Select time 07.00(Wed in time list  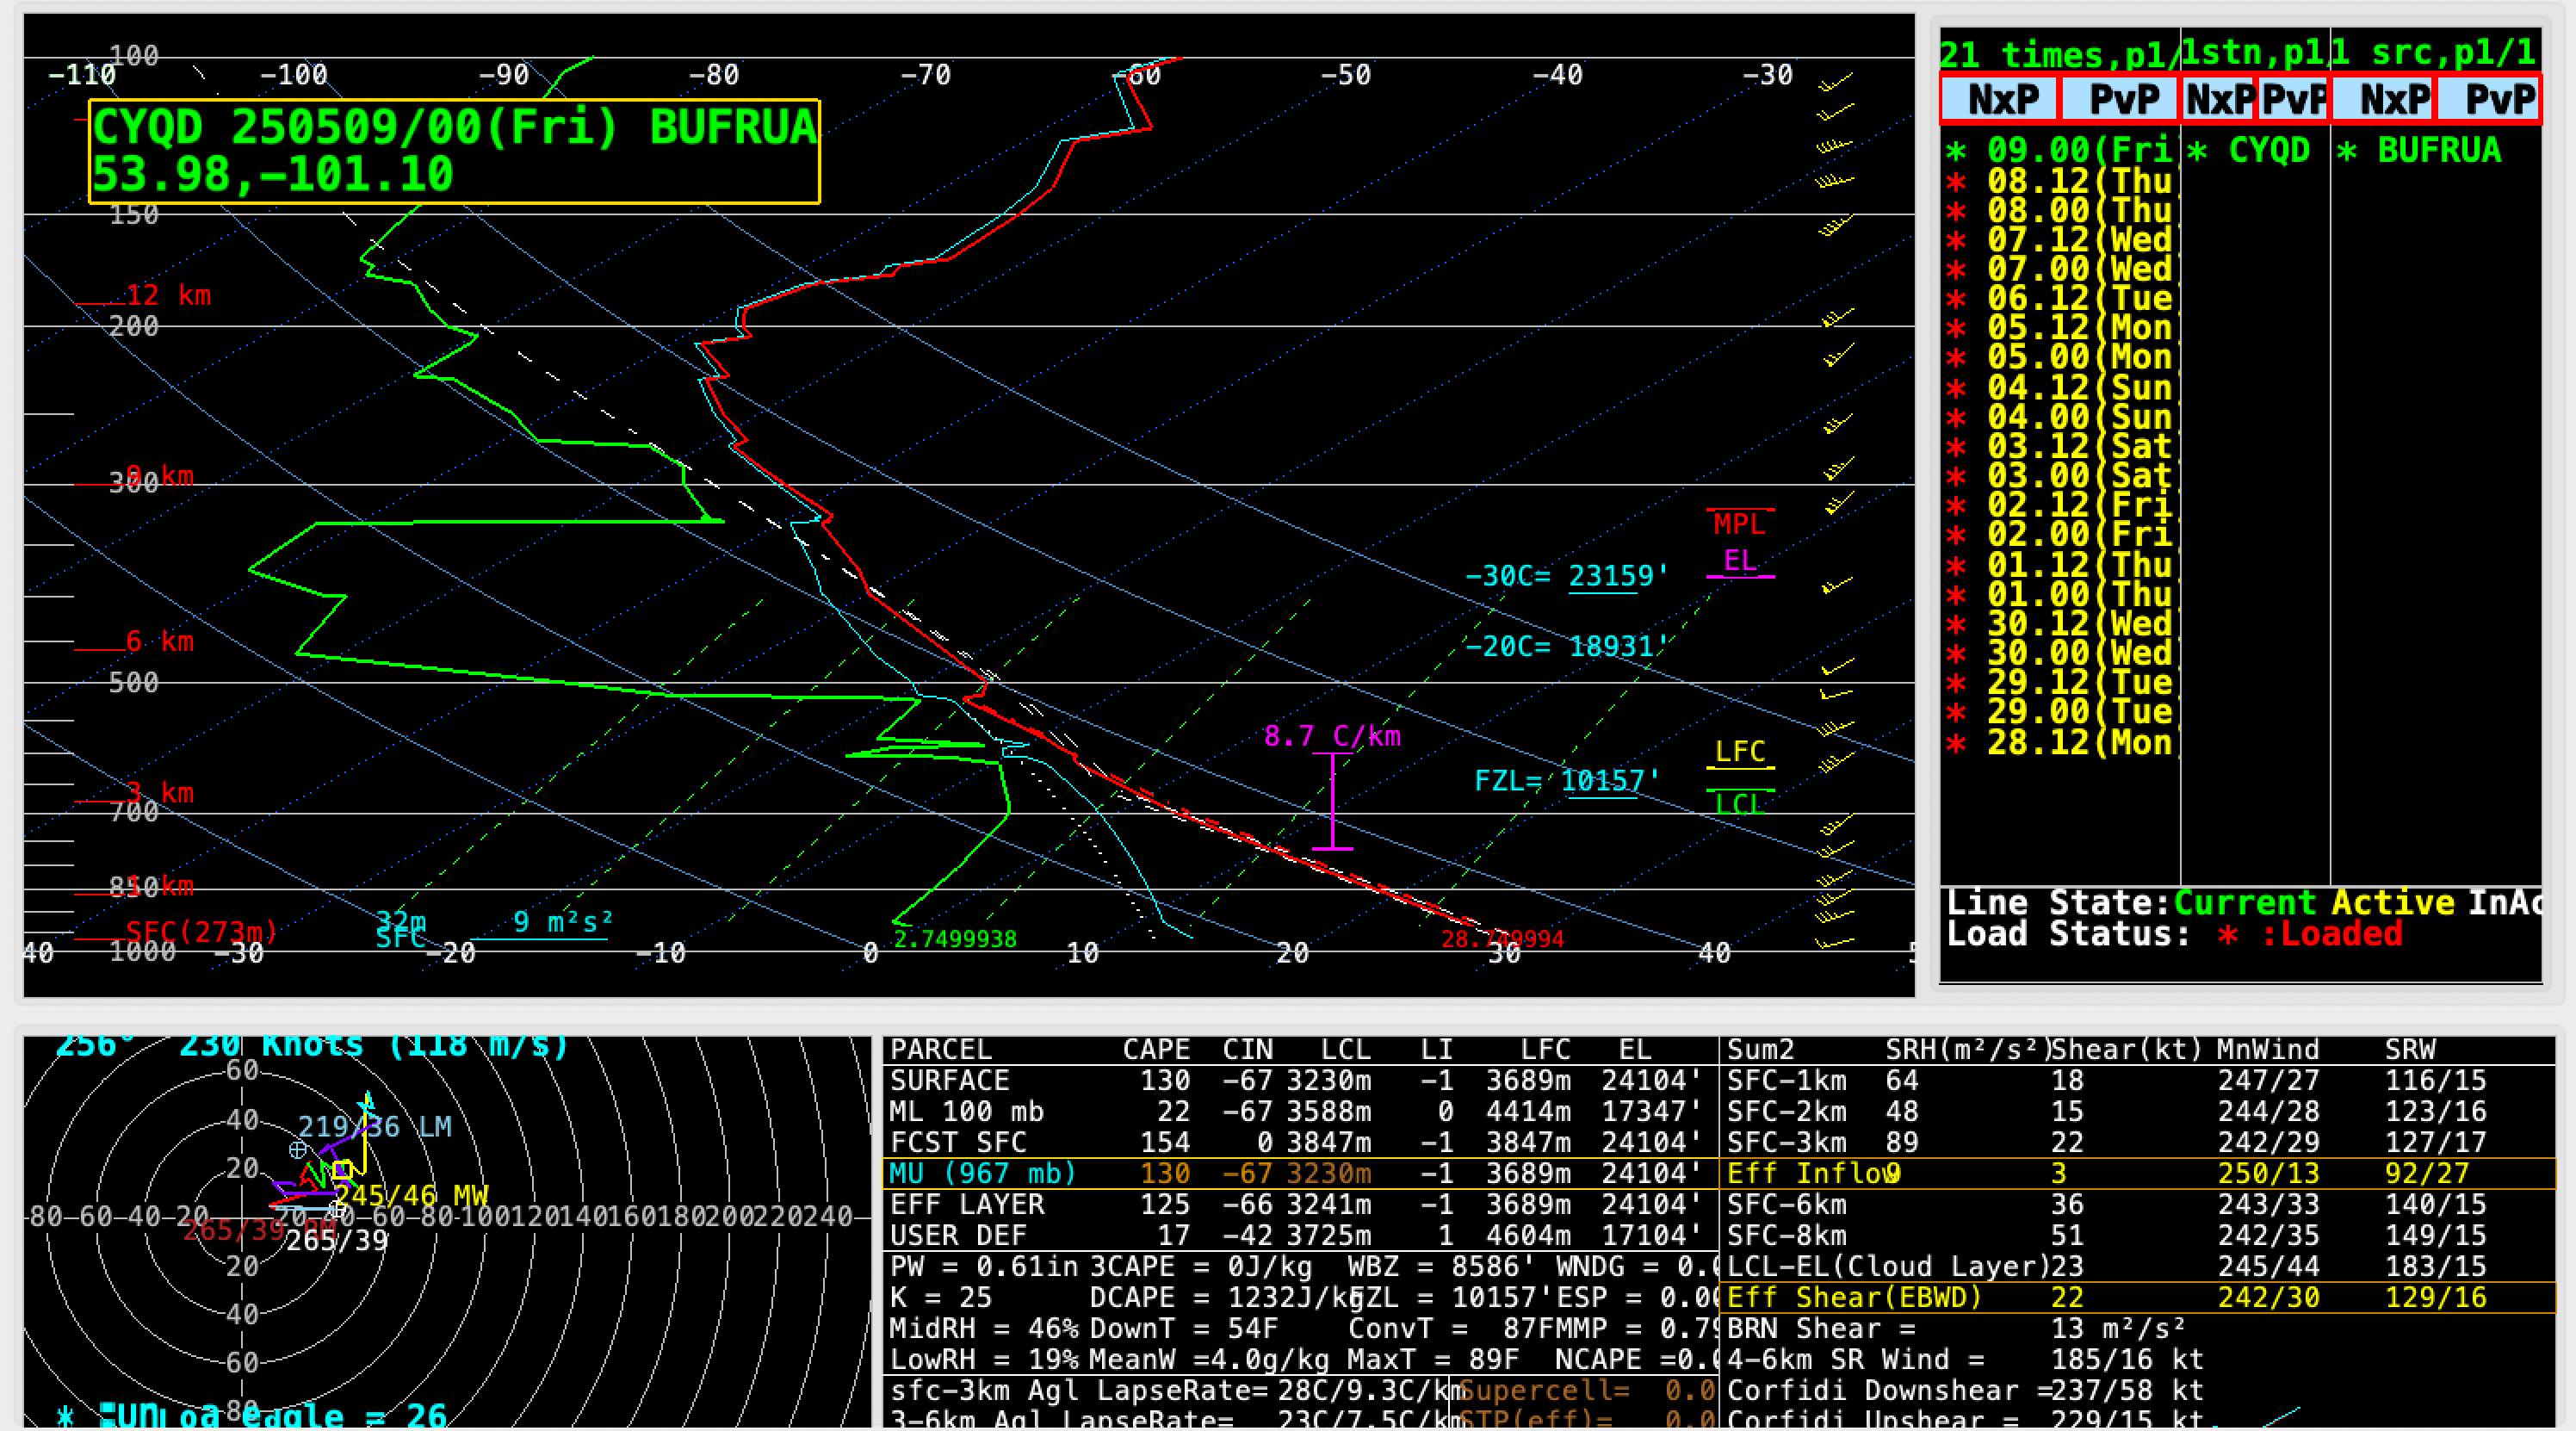[x=2061, y=269]
